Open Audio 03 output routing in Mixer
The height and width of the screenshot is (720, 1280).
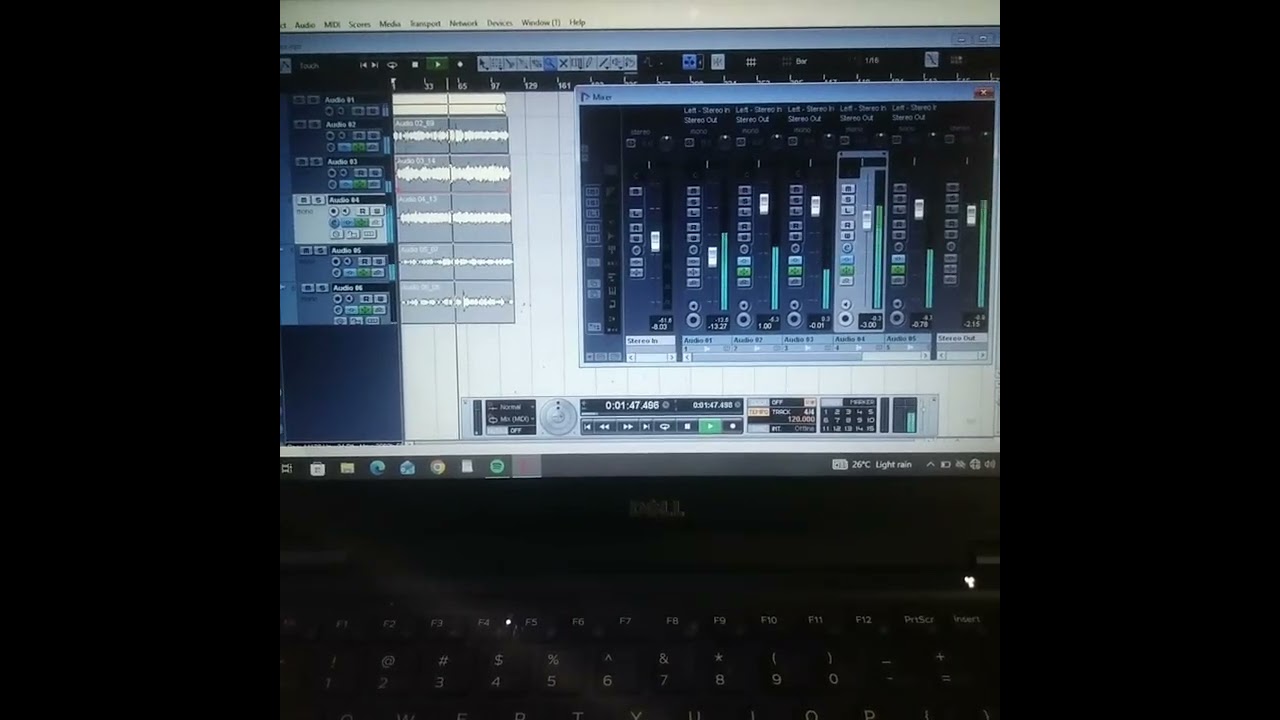tap(805, 119)
